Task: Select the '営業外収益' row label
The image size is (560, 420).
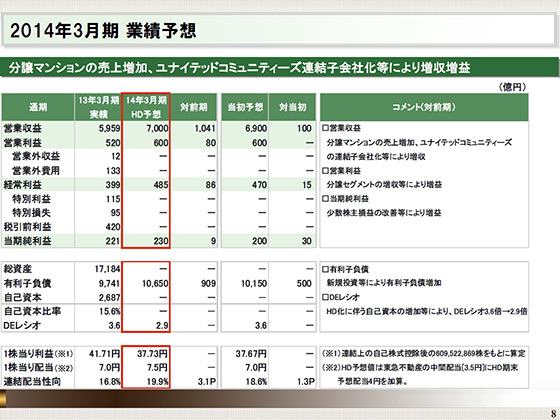Action: 36,156
